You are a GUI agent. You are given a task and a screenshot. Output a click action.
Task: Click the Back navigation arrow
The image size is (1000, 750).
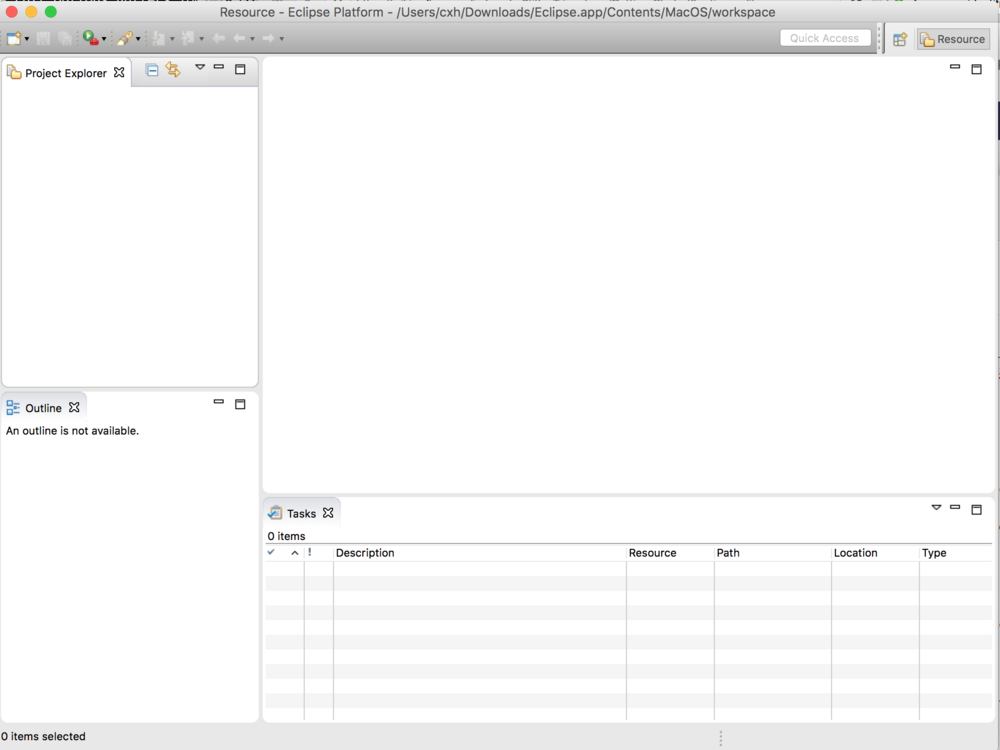(x=240, y=38)
